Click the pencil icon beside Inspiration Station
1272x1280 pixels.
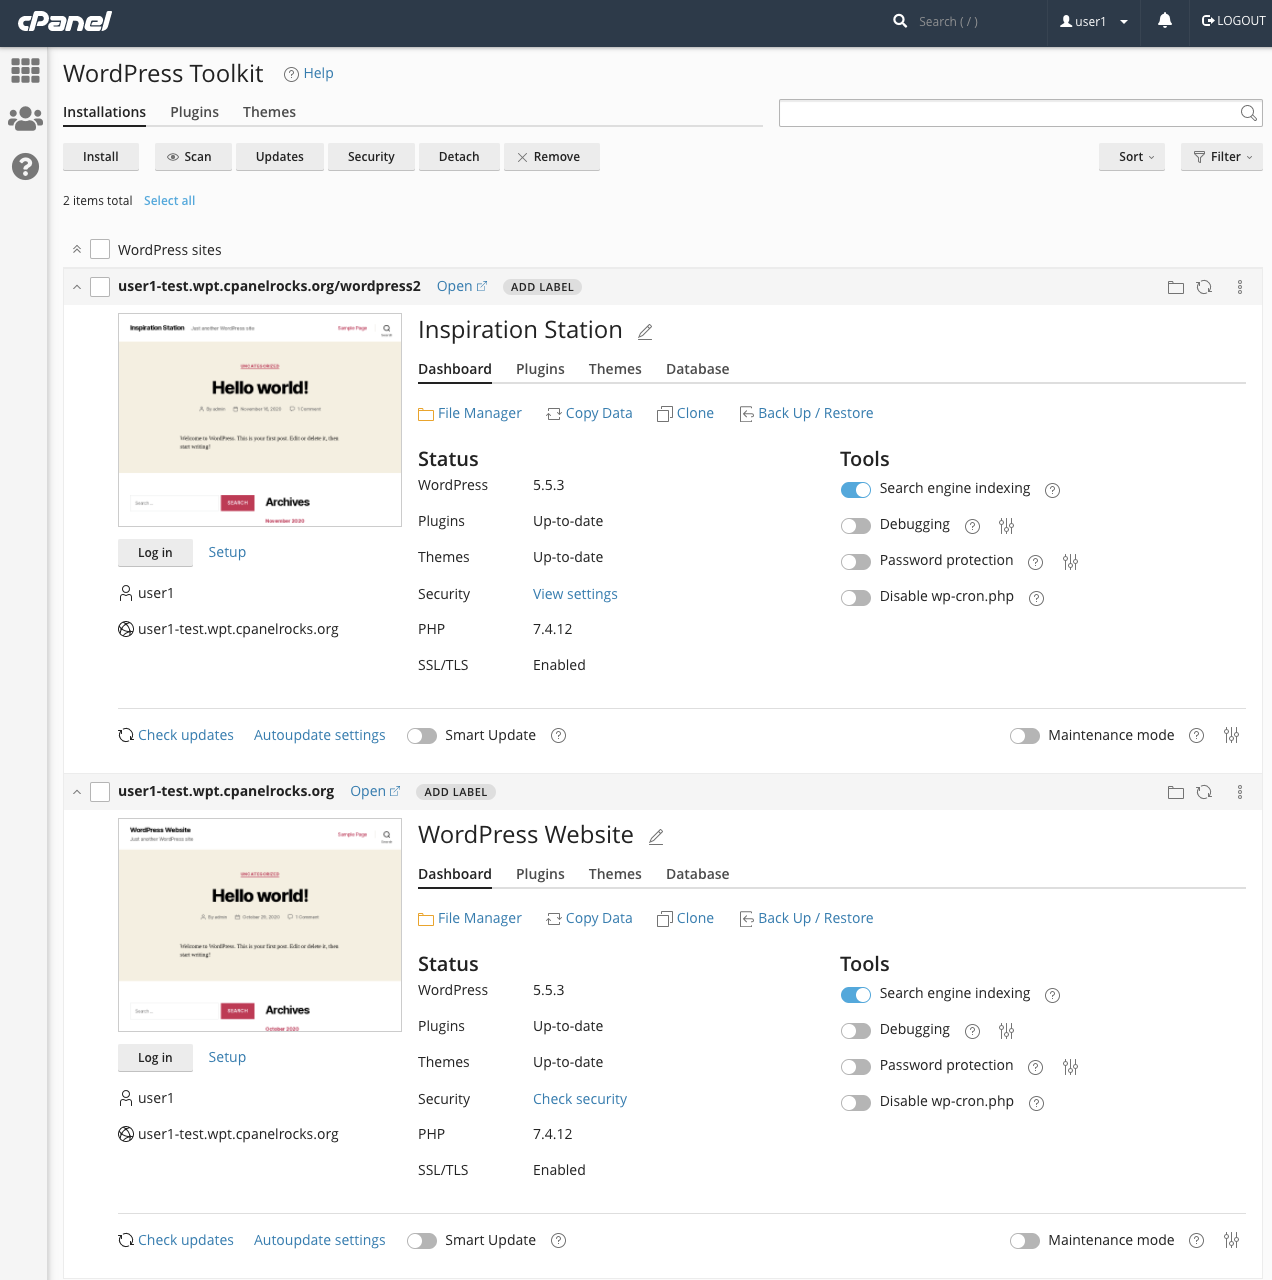click(645, 331)
